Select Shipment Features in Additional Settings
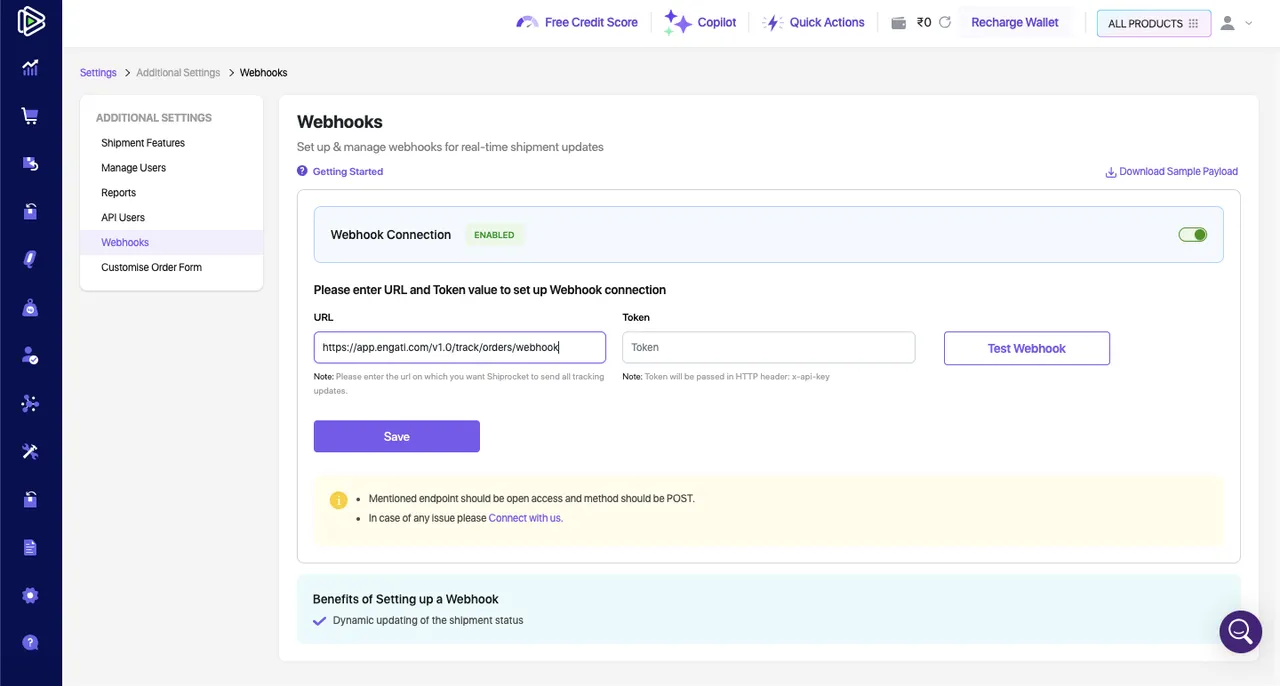Image resolution: width=1280 pixels, height=686 pixels. point(143,143)
